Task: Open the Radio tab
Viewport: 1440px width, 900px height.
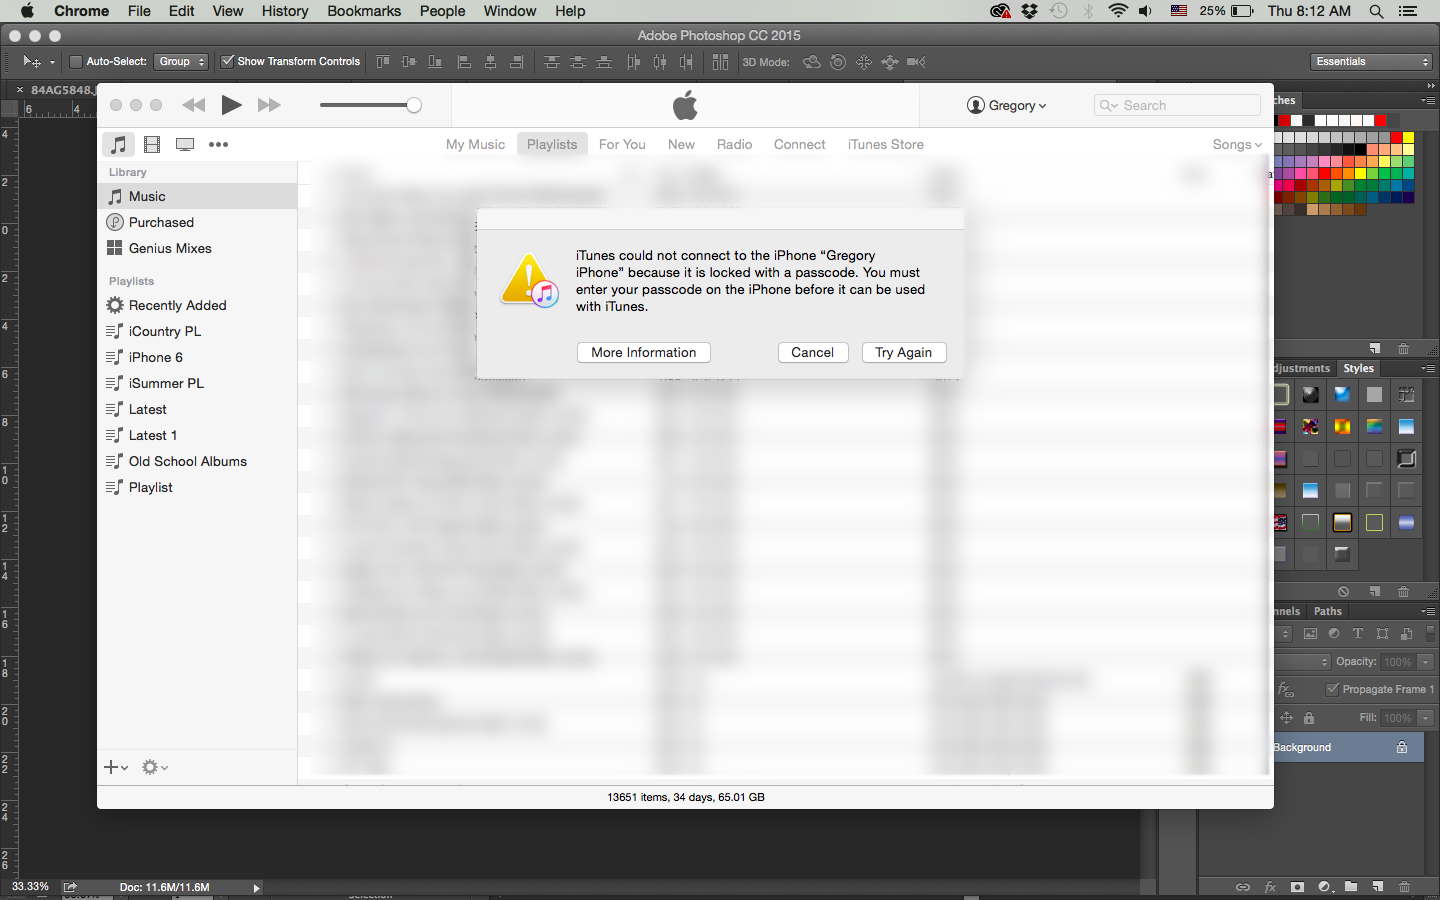Action: pos(734,144)
